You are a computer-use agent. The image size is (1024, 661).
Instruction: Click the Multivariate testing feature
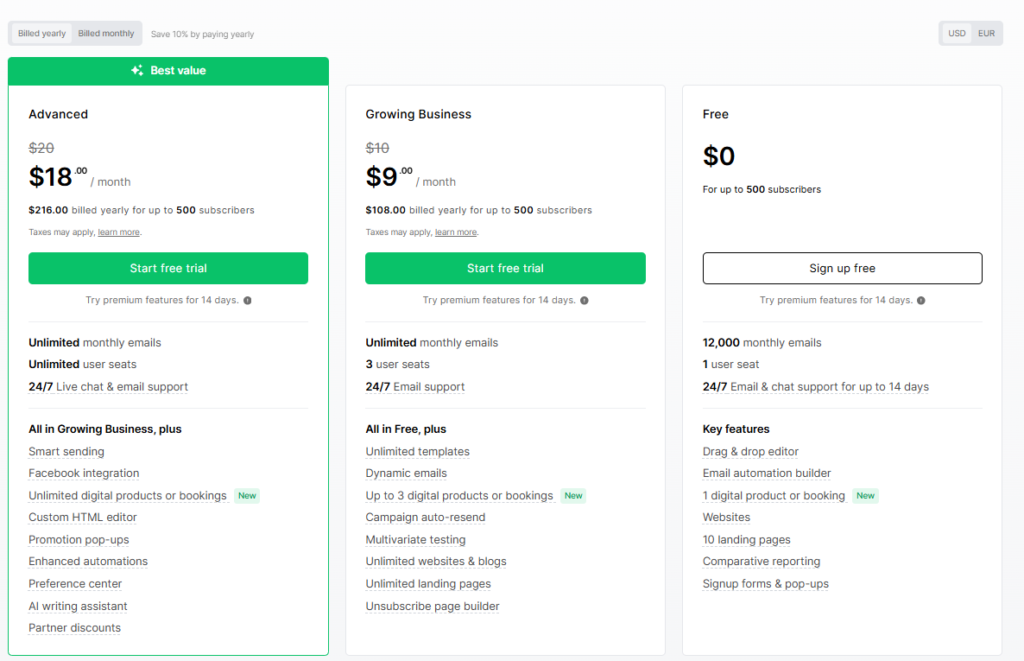pos(415,540)
